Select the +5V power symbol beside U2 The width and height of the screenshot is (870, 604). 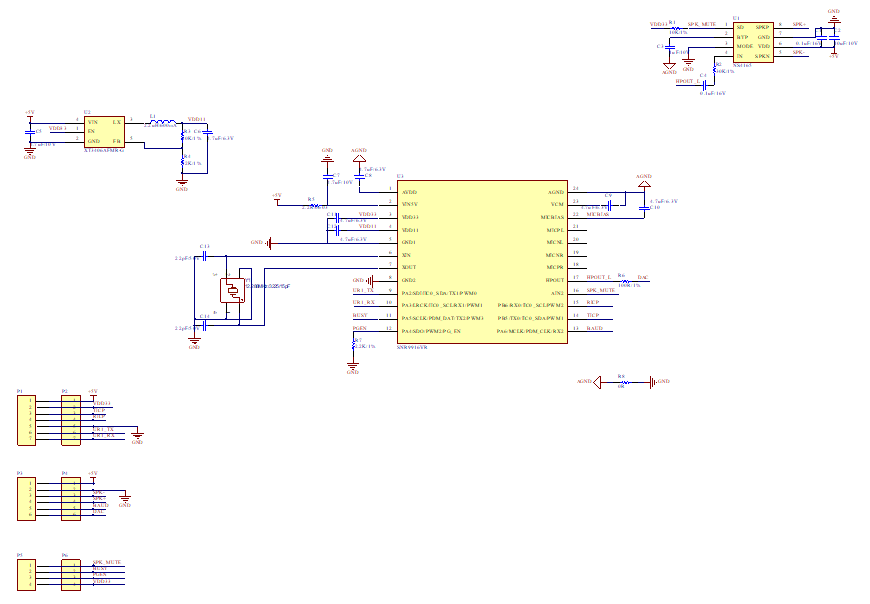[x=29, y=113]
